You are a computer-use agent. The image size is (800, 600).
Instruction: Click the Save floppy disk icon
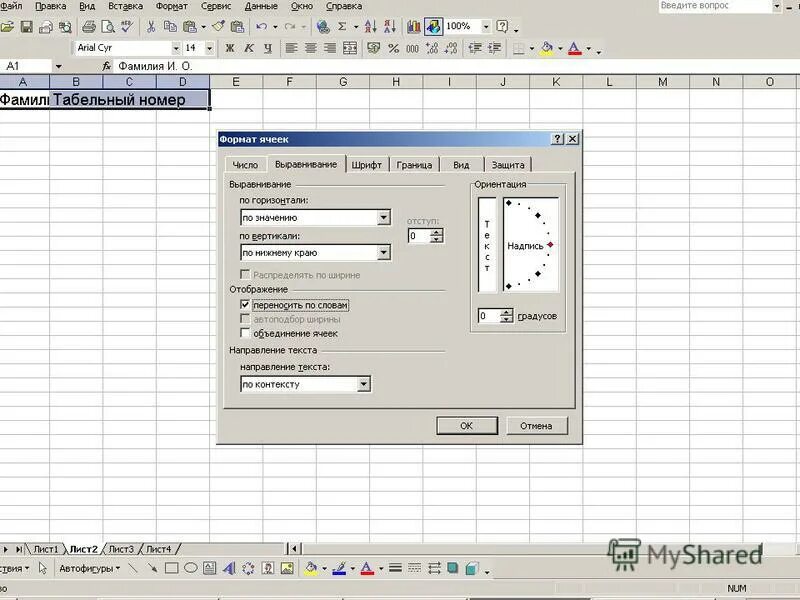tap(26, 27)
